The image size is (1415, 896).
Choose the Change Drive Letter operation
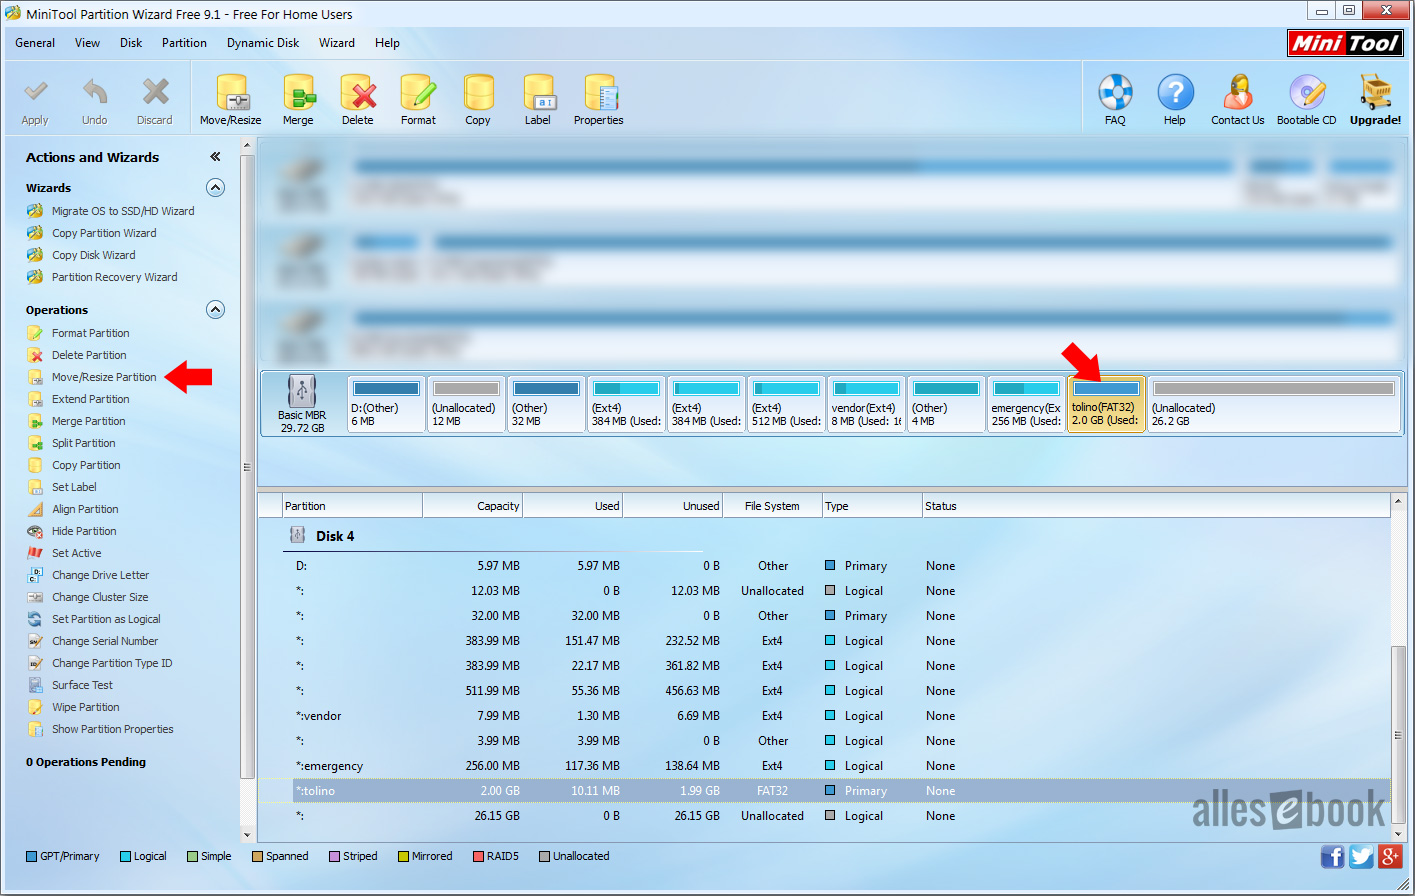pyautogui.click(x=100, y=575)
